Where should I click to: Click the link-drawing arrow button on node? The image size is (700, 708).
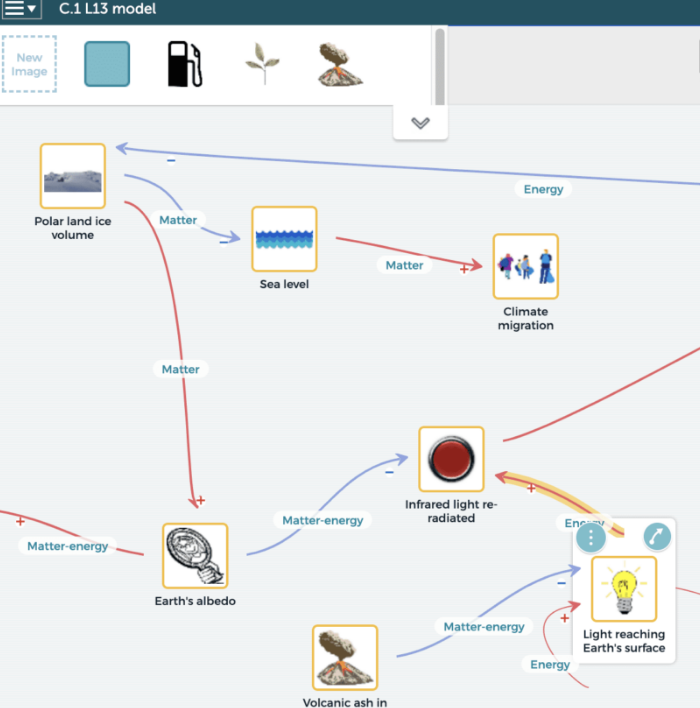tap(657, 537)
